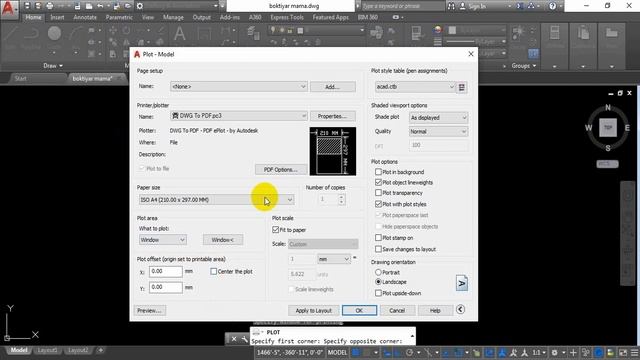Click the TOP face of ViewCube
640x360 pixels.
pos(608,127)
